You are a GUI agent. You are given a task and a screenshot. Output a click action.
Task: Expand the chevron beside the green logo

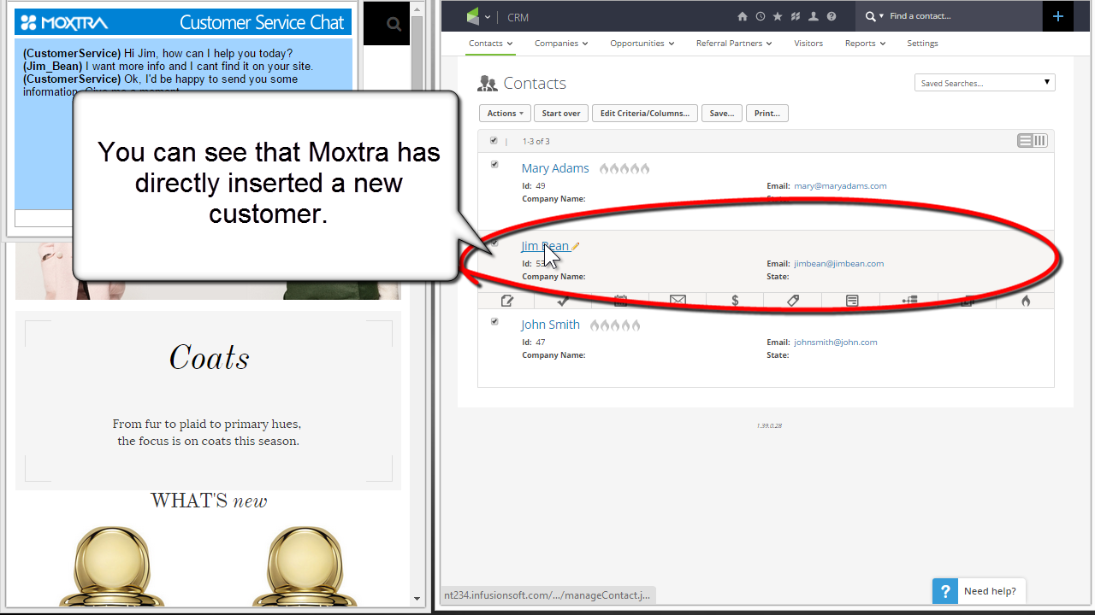487,17
